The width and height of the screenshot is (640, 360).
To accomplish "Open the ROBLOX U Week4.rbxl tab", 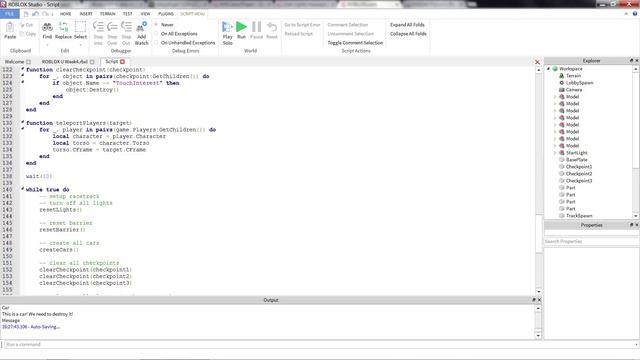I will pyautogui.click(x=64, y=62).
